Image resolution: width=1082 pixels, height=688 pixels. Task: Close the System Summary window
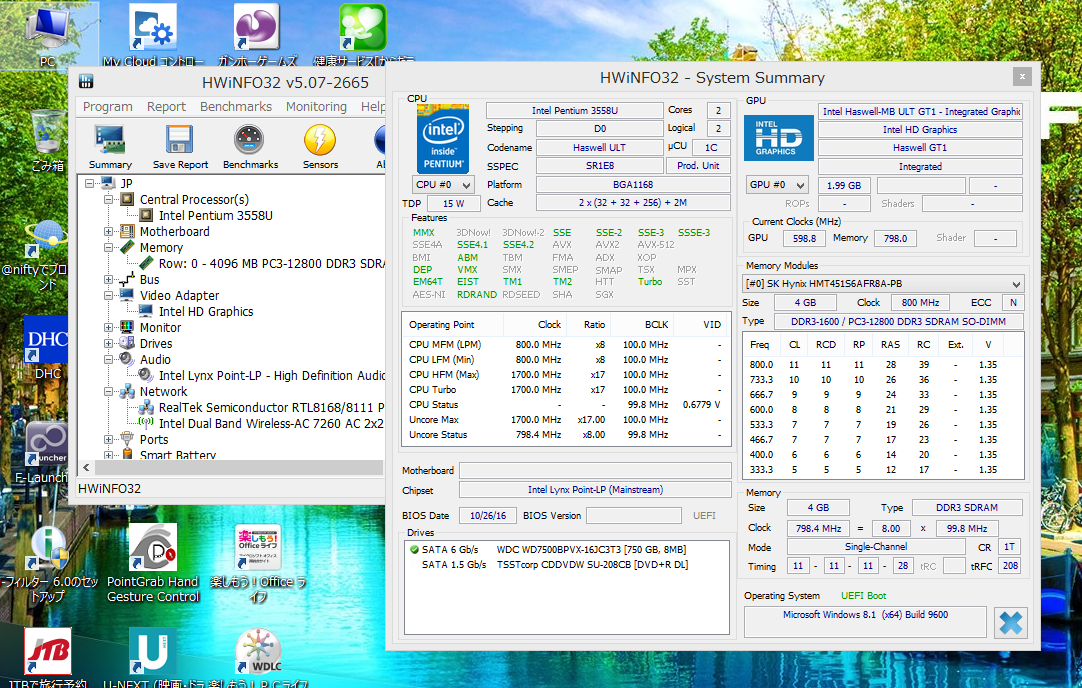1022,77
